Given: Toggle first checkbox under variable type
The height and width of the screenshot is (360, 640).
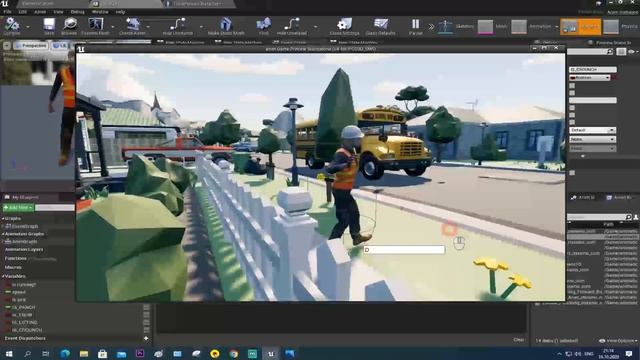Looking at the screenshot, I should coord(572,86).
